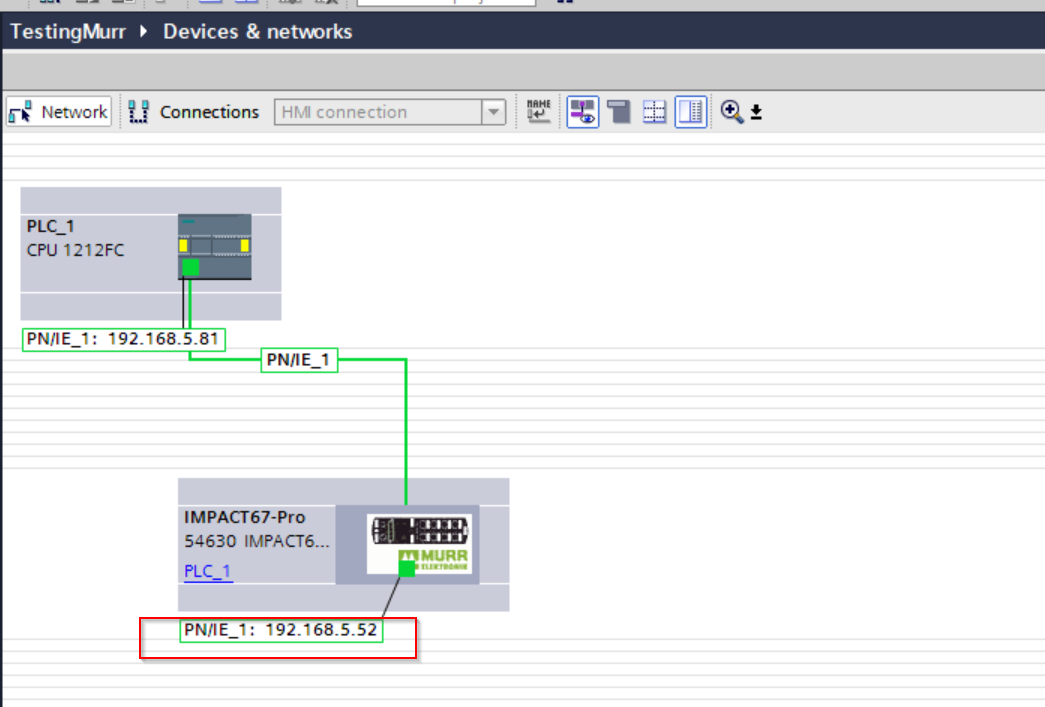Screen dimensions: 1045x707
Task: Select the PN/IE_1: 192.168.5.52 address label
Action: 281,630
